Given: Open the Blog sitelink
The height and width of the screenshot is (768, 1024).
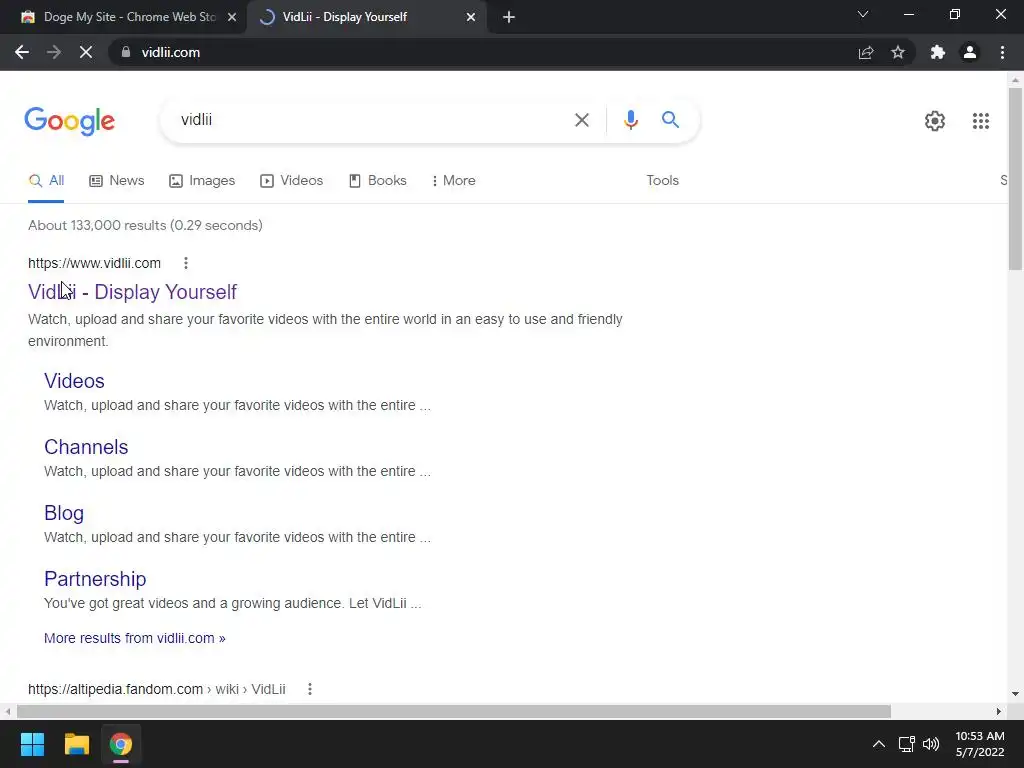Looking at the screenshot, I should [x=64, y=513].
